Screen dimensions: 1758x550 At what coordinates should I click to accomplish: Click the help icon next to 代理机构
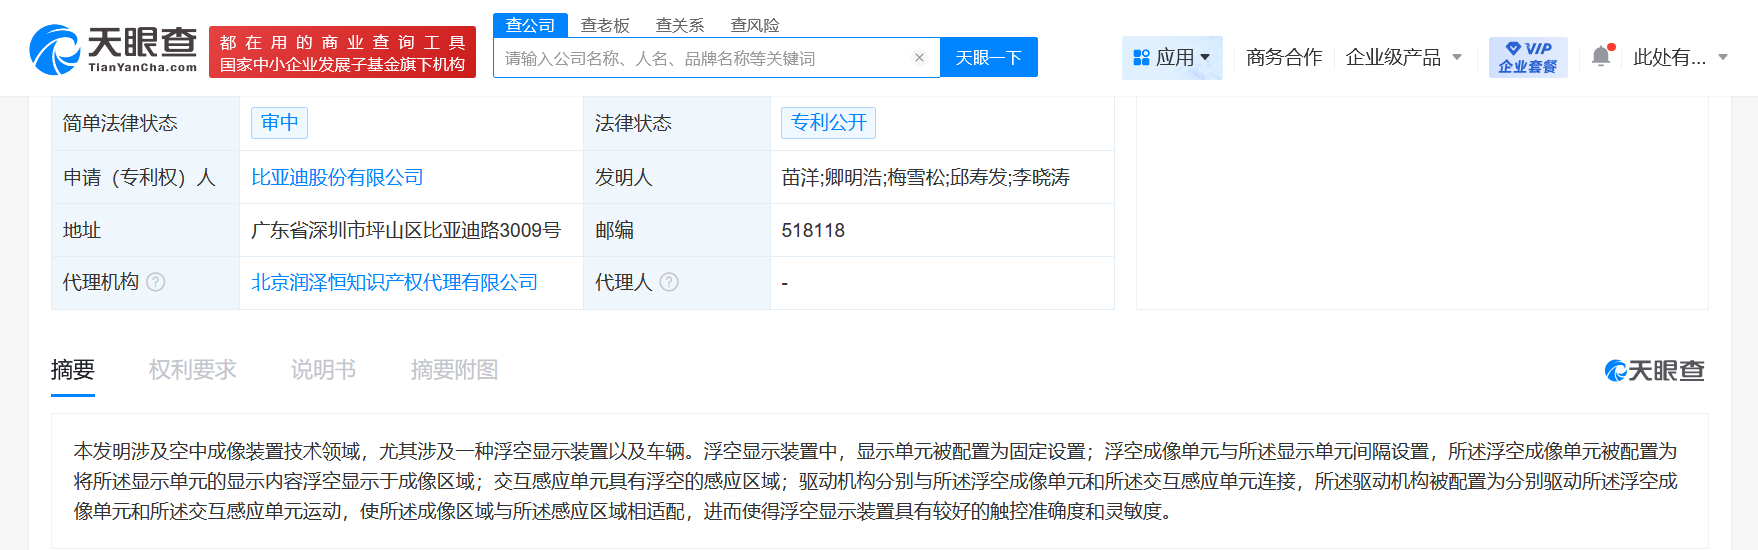156,282
